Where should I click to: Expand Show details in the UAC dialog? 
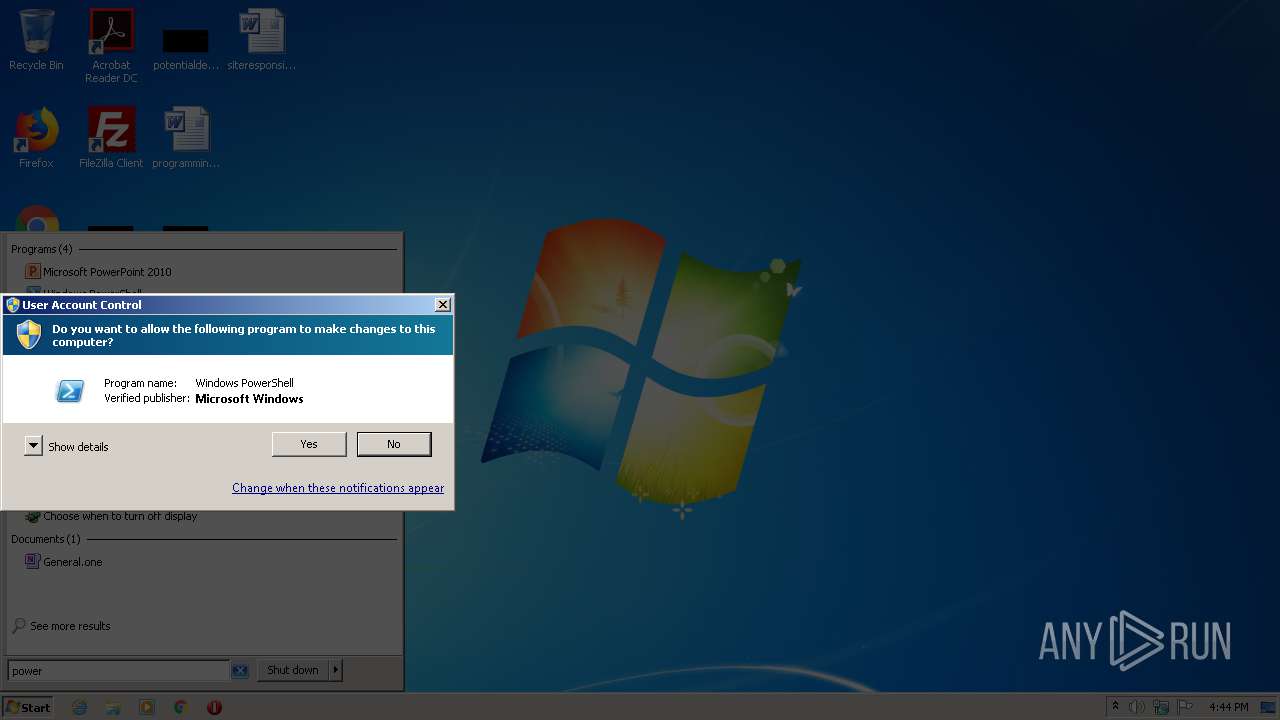click(66, 446)
